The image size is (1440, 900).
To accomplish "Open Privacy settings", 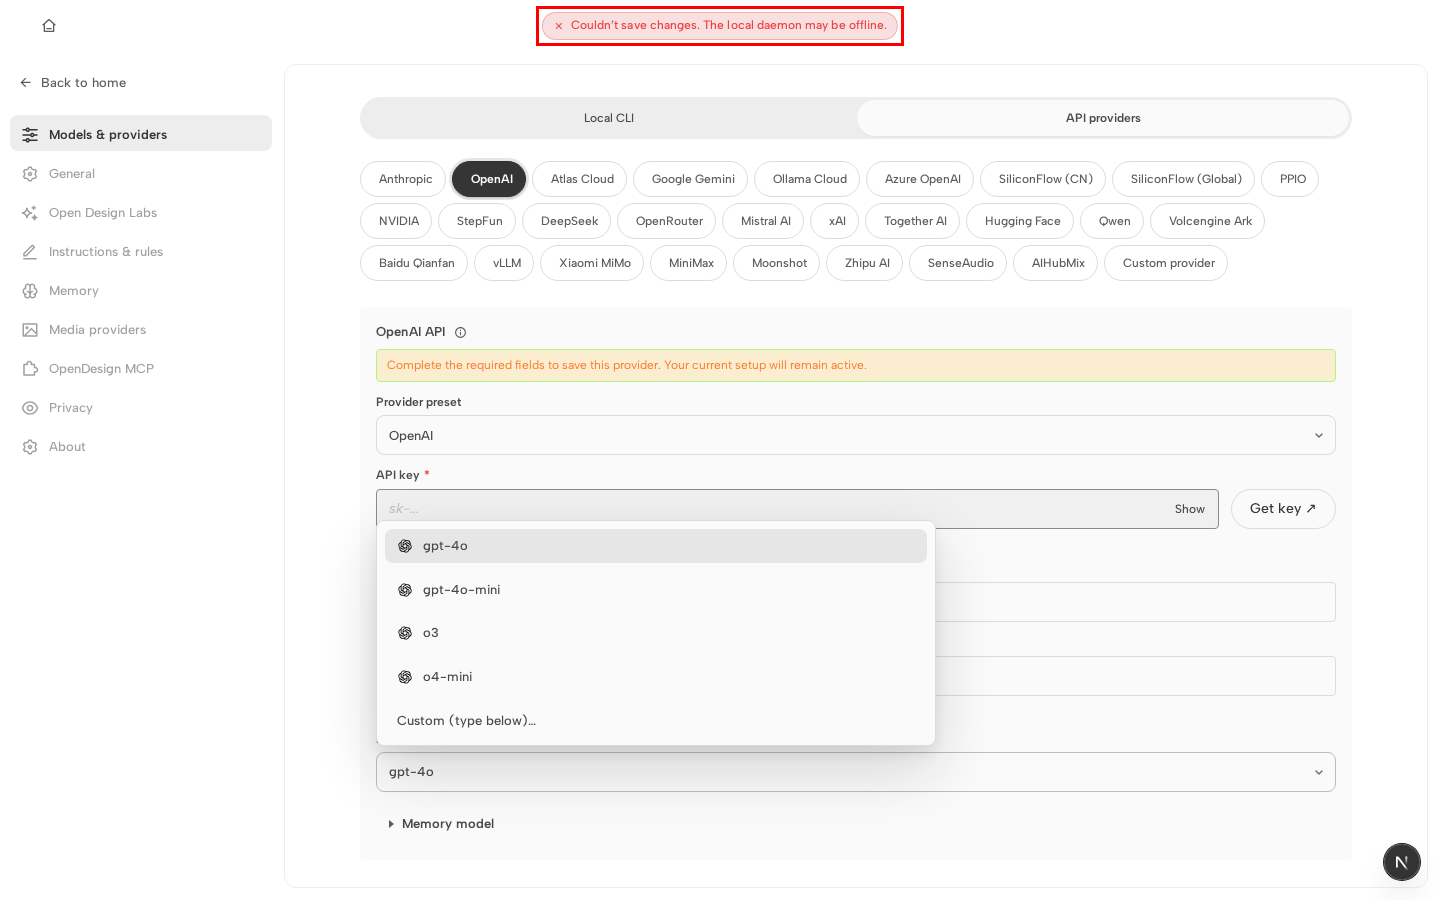I will point(141,408).
